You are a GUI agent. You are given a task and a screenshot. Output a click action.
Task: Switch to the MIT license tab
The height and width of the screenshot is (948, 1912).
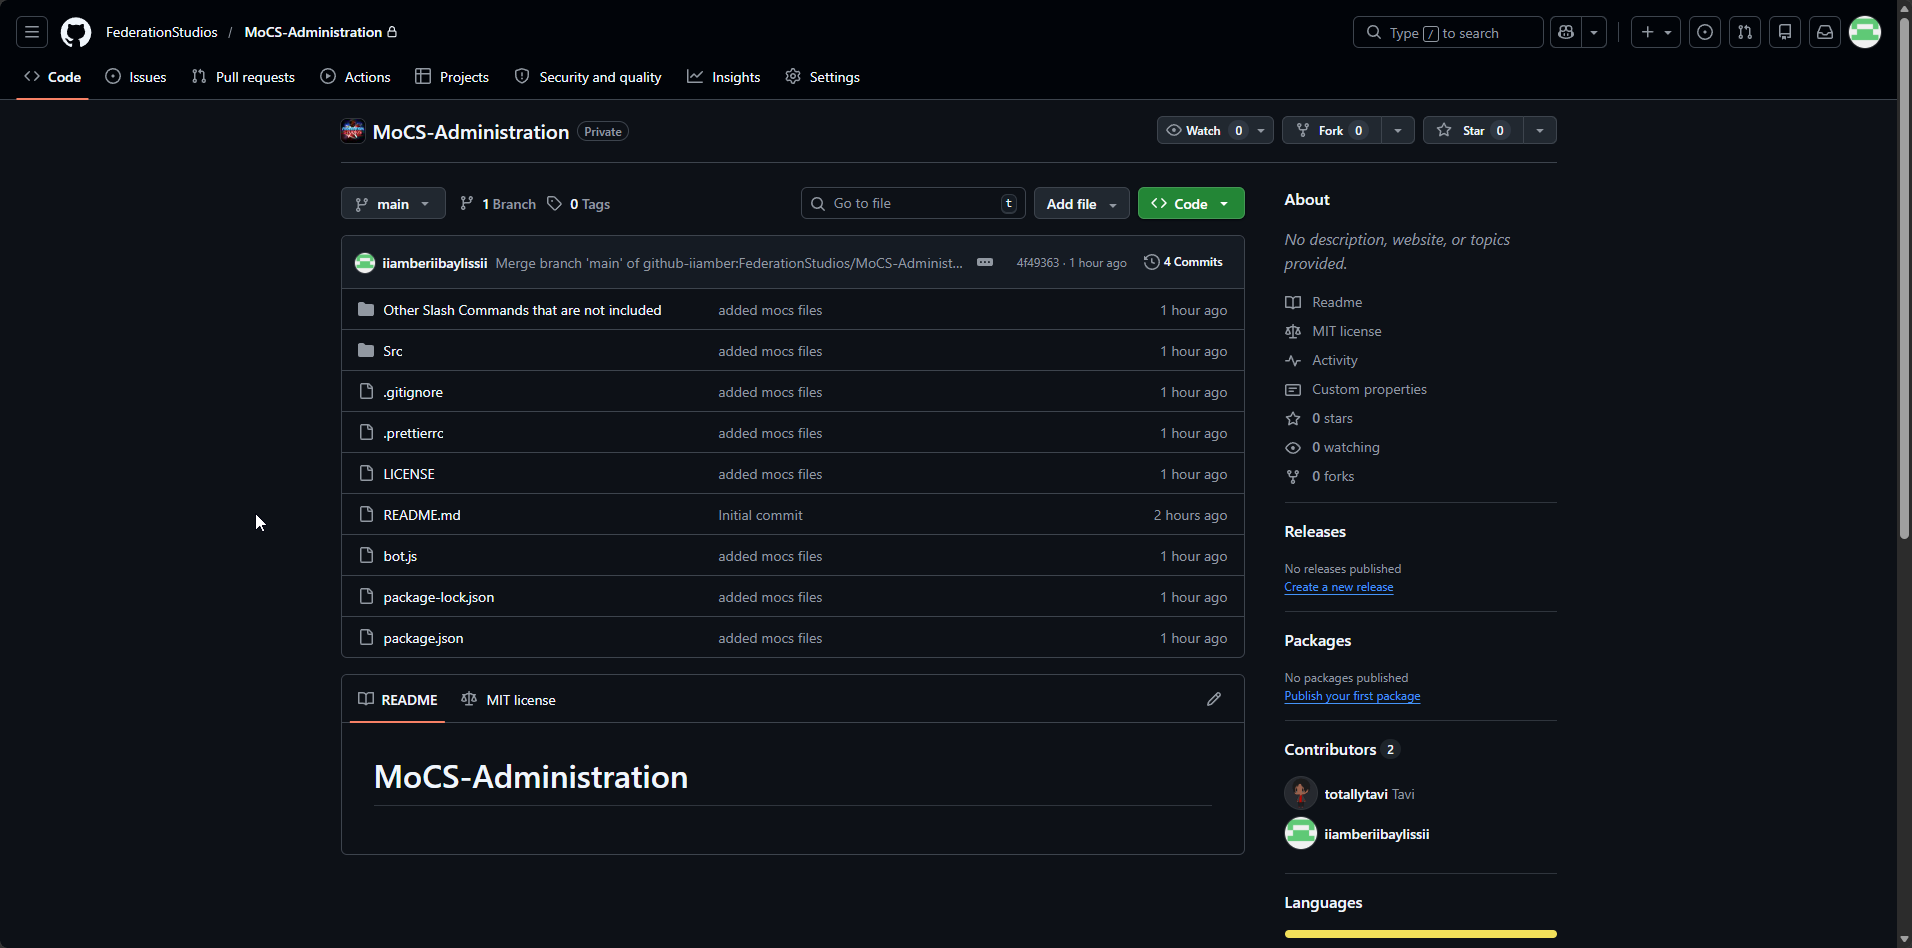tap(508, 699)
